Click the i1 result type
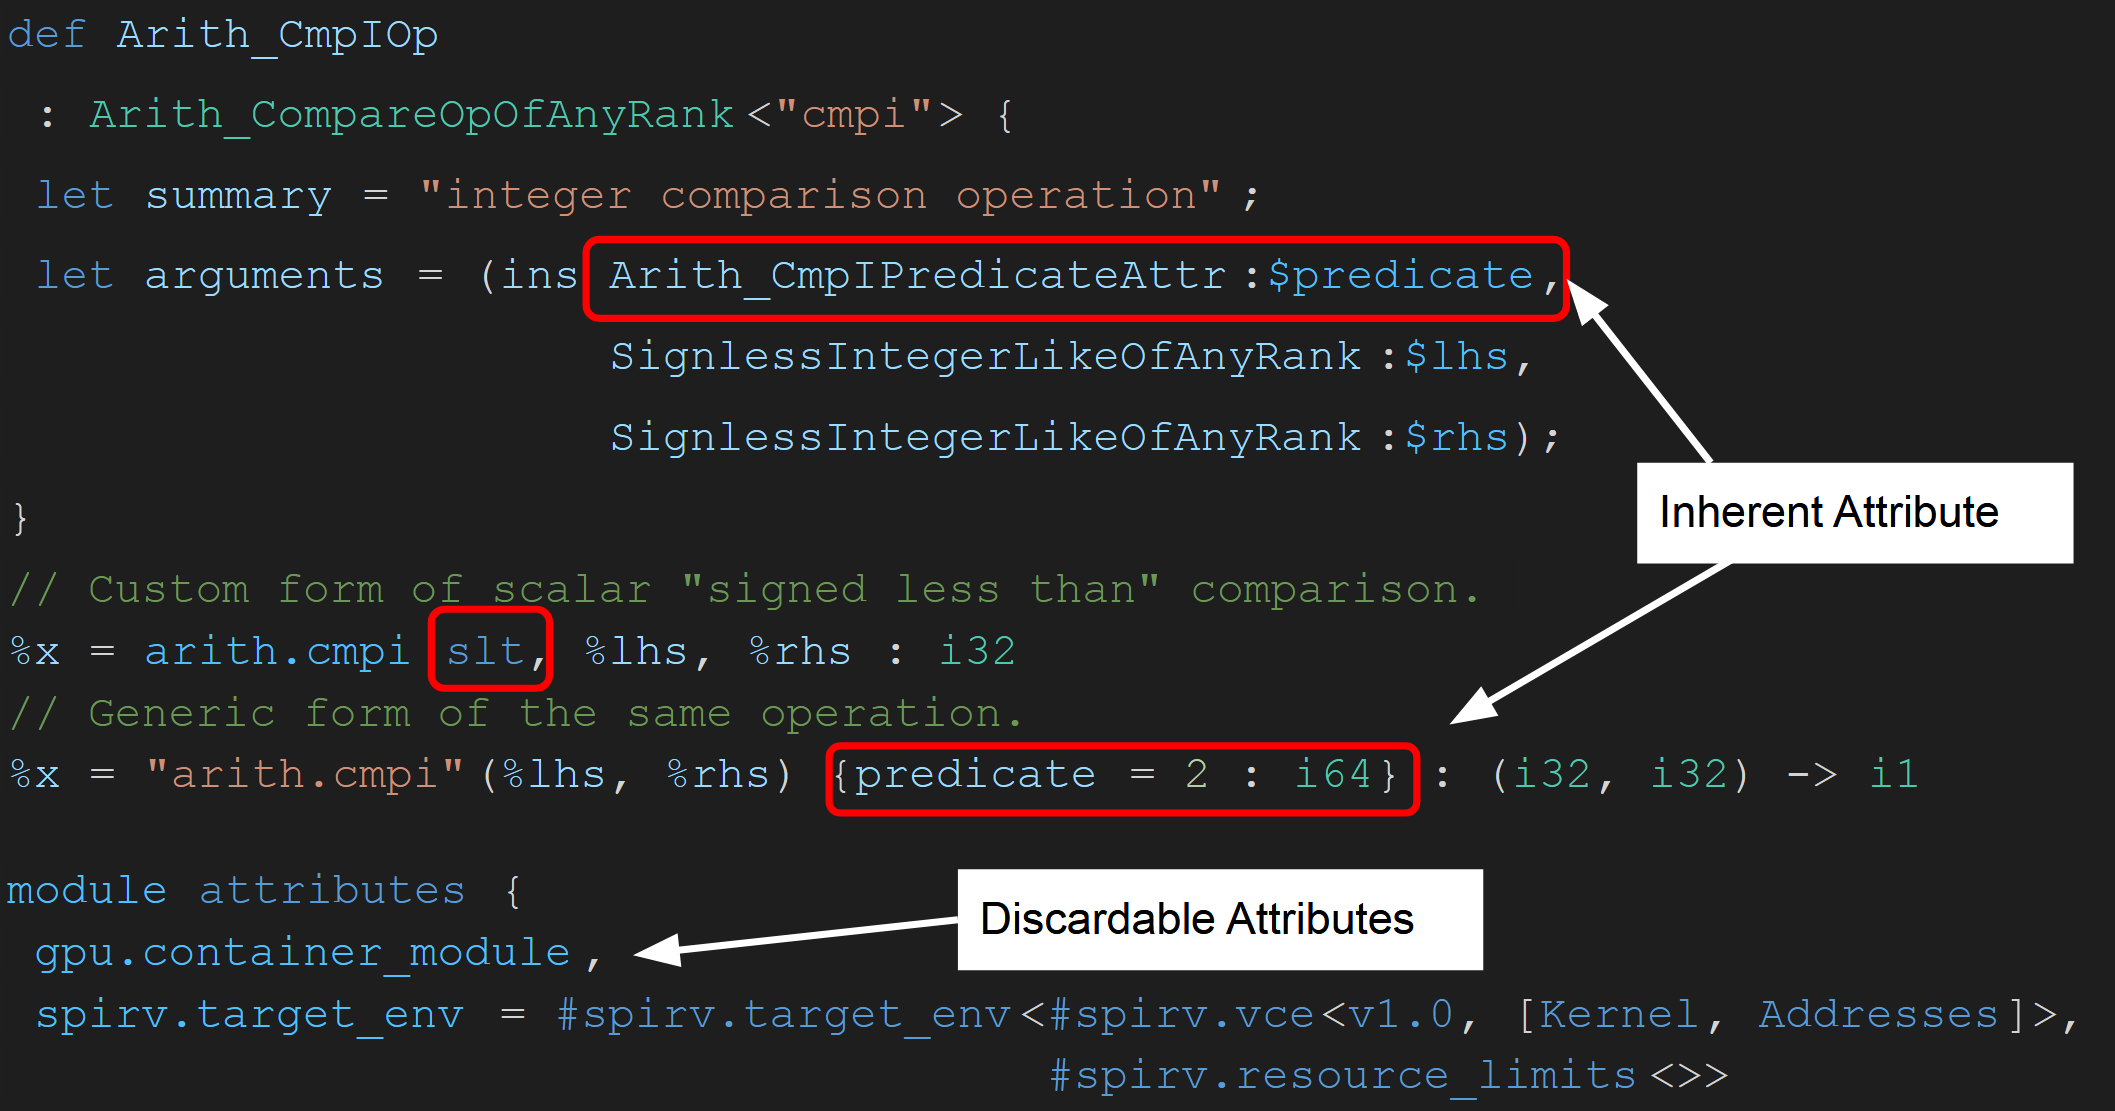2115x1111 pixels. 1894,775
